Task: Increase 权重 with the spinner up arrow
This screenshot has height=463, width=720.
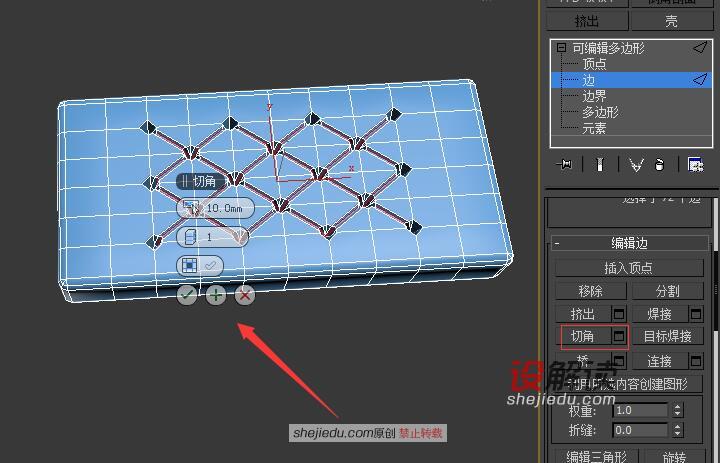Action: 678,407
